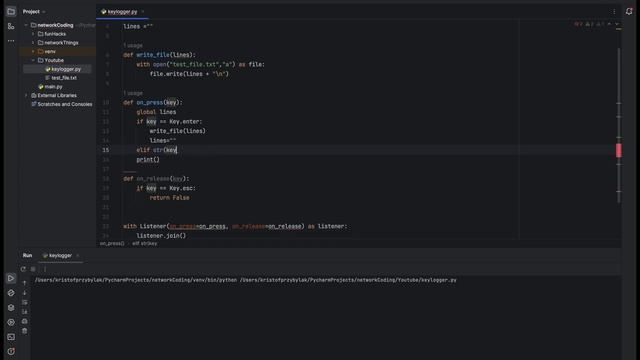The image size is (640, 360).
Task: Clear console output with trash icon
Action: [24, 331]
